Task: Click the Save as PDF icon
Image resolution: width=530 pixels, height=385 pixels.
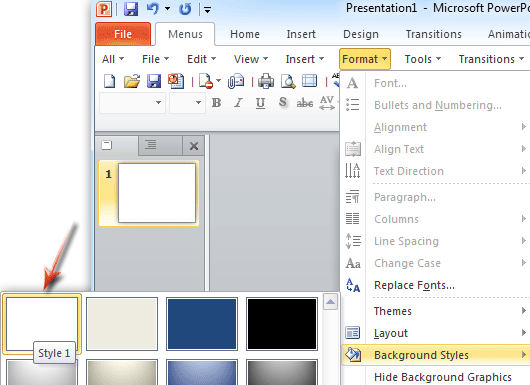Action: tap(176, 81)
